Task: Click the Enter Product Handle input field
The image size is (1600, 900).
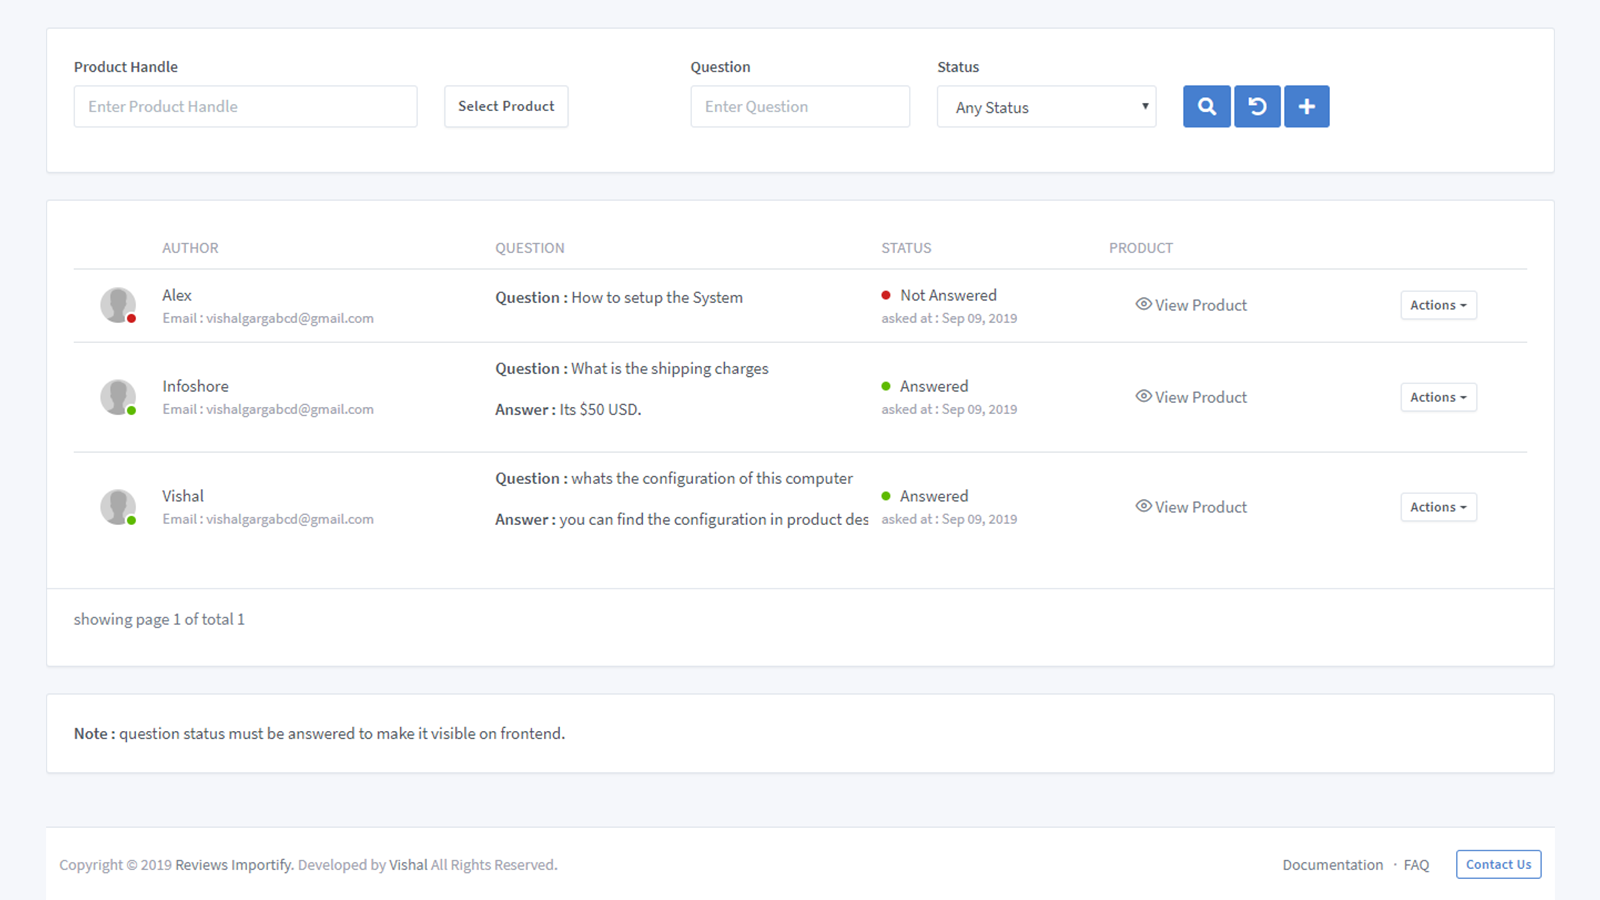Action: click(x=245, y=106)
